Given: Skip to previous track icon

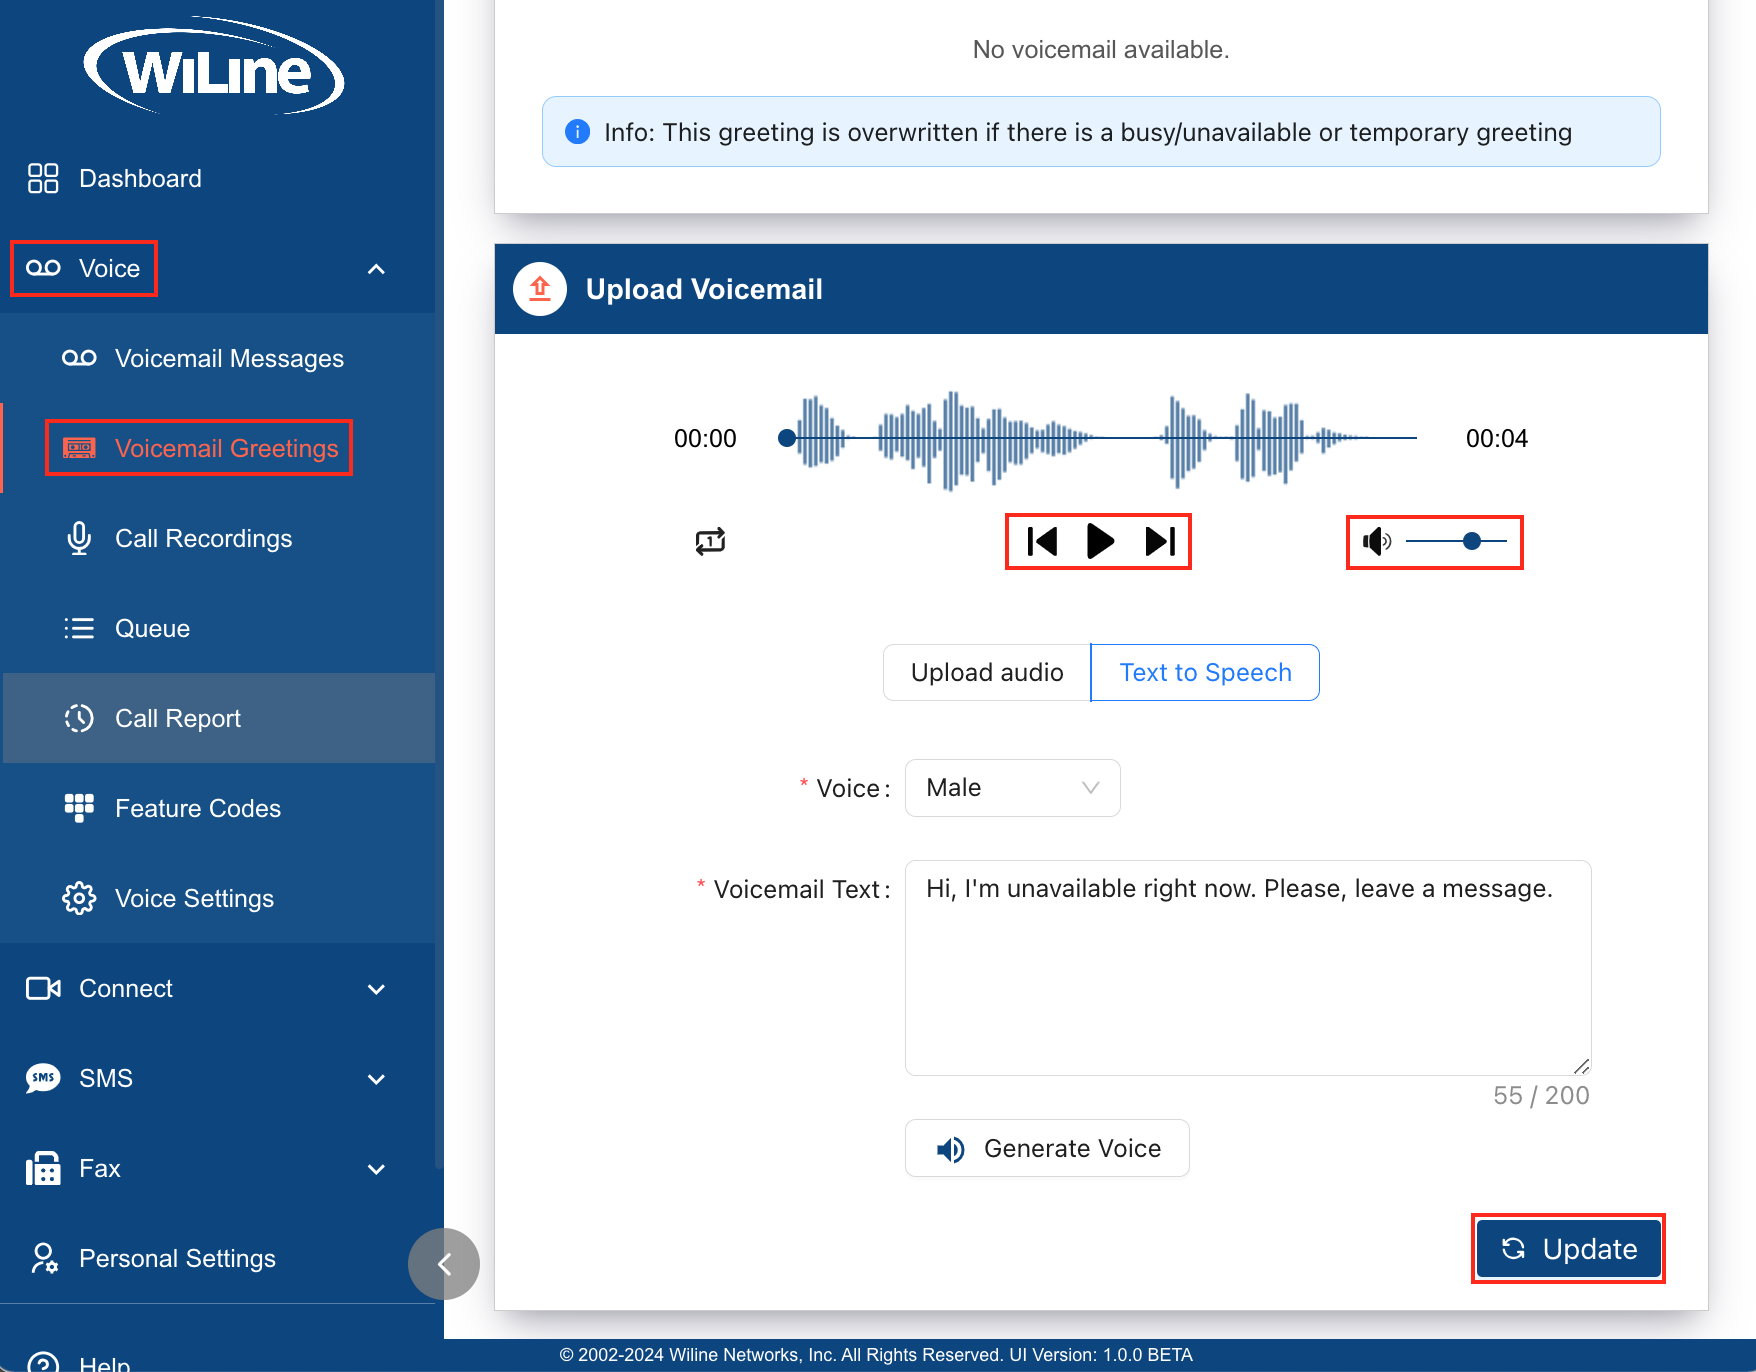Looking at the screenshot, I should (x=1042, y=541).
